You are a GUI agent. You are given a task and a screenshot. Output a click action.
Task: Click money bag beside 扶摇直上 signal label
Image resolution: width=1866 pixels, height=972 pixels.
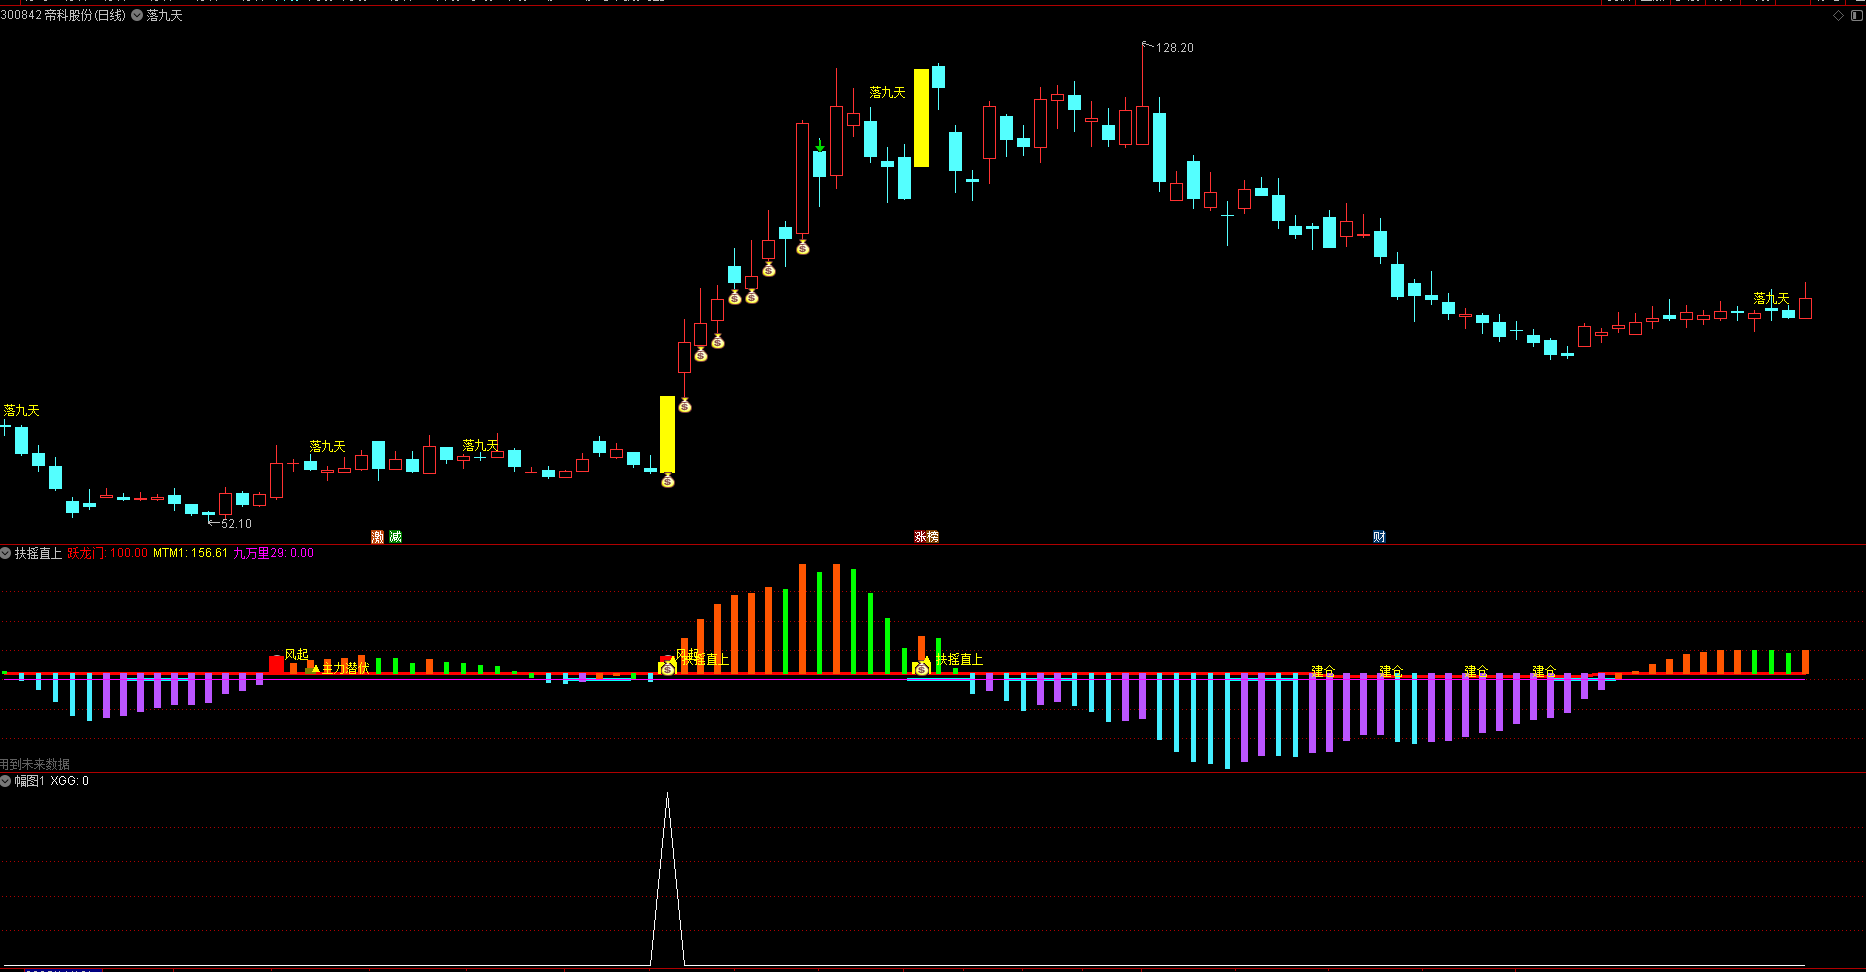pyautogui.click(x=921, y=667)
